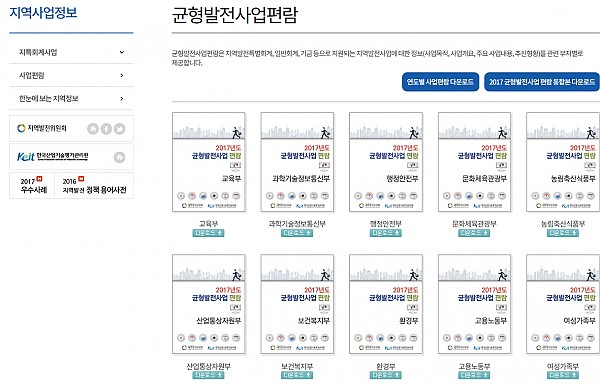Click the Keit 한국산업기술평가관리원 logo
This screenshot has height=385, width=600.
[x=53, y=157]
